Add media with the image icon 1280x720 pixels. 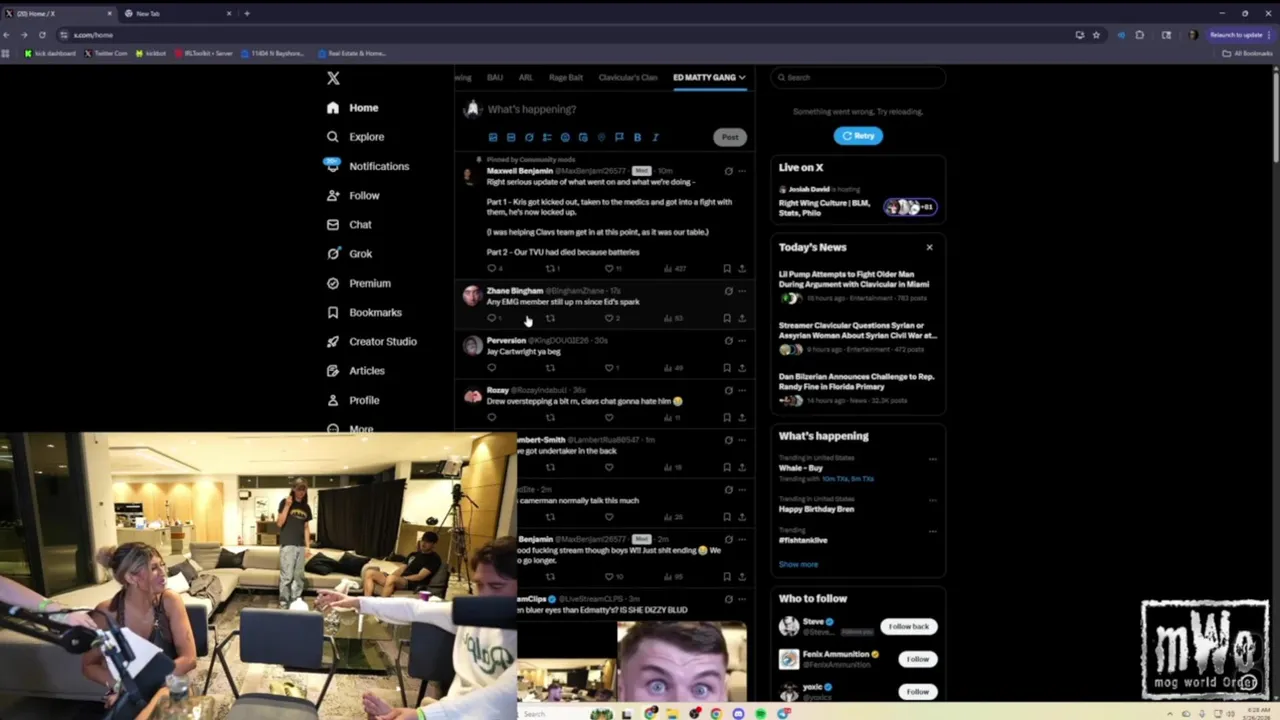pos(492,137)
